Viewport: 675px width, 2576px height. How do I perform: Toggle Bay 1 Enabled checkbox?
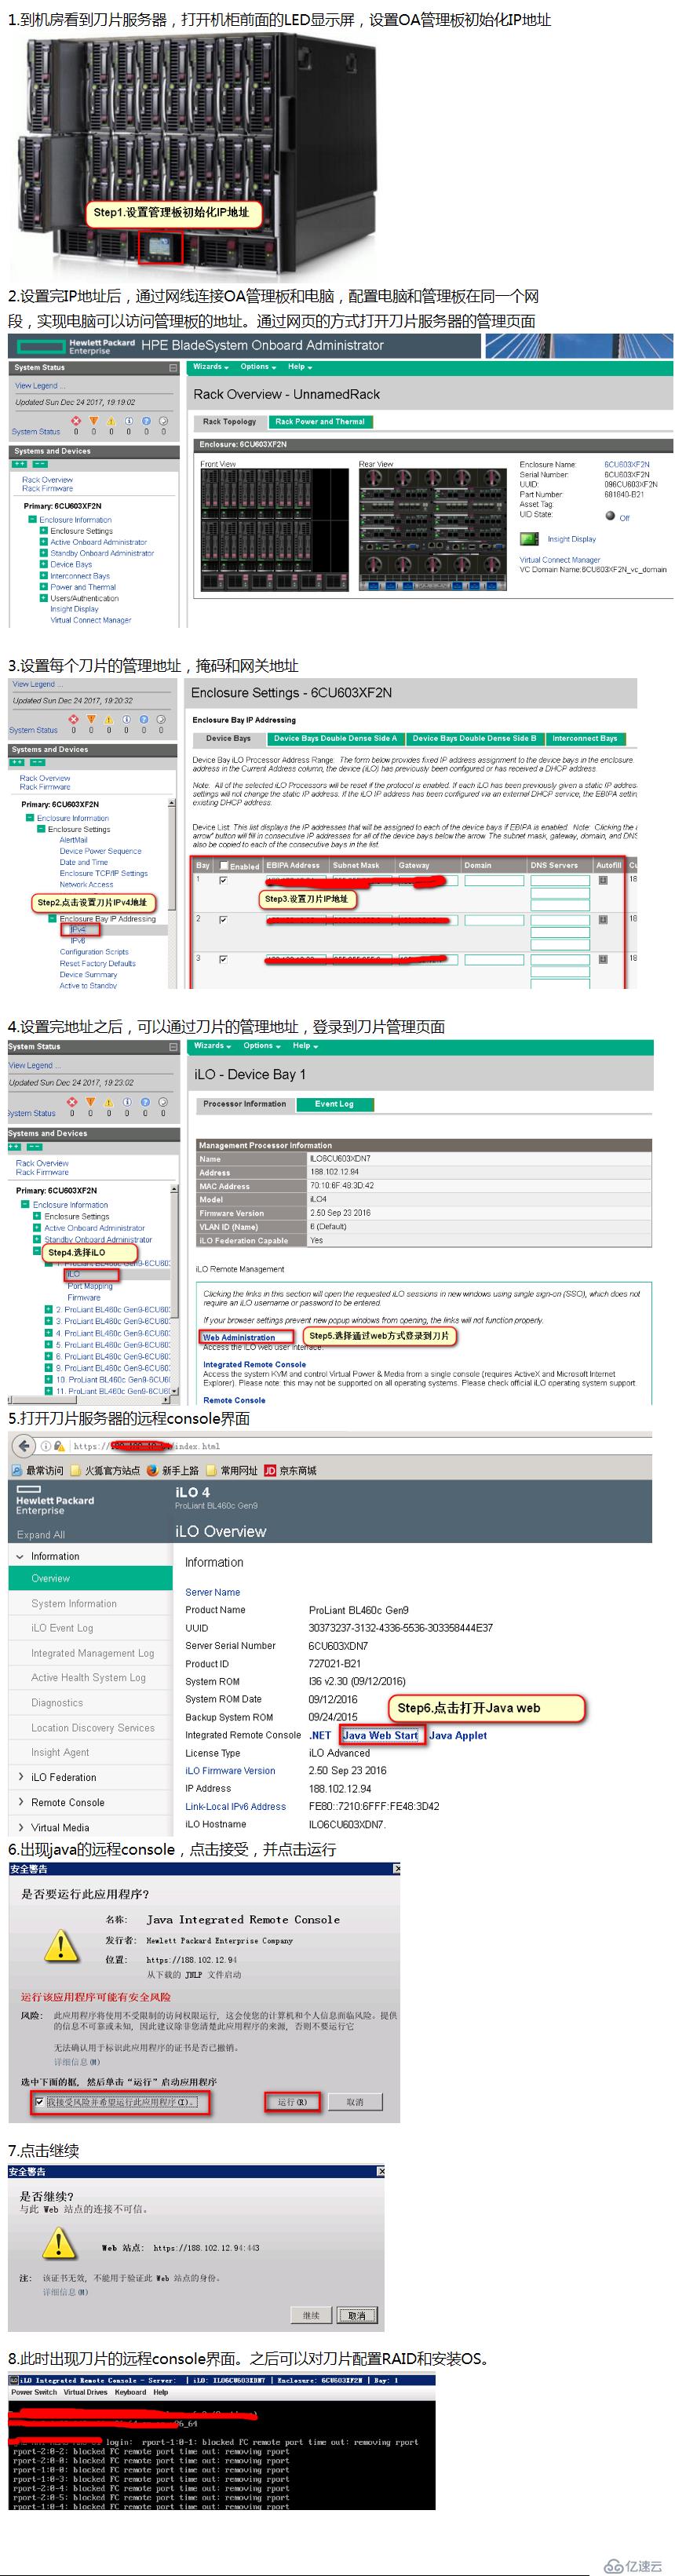[222, 880]
